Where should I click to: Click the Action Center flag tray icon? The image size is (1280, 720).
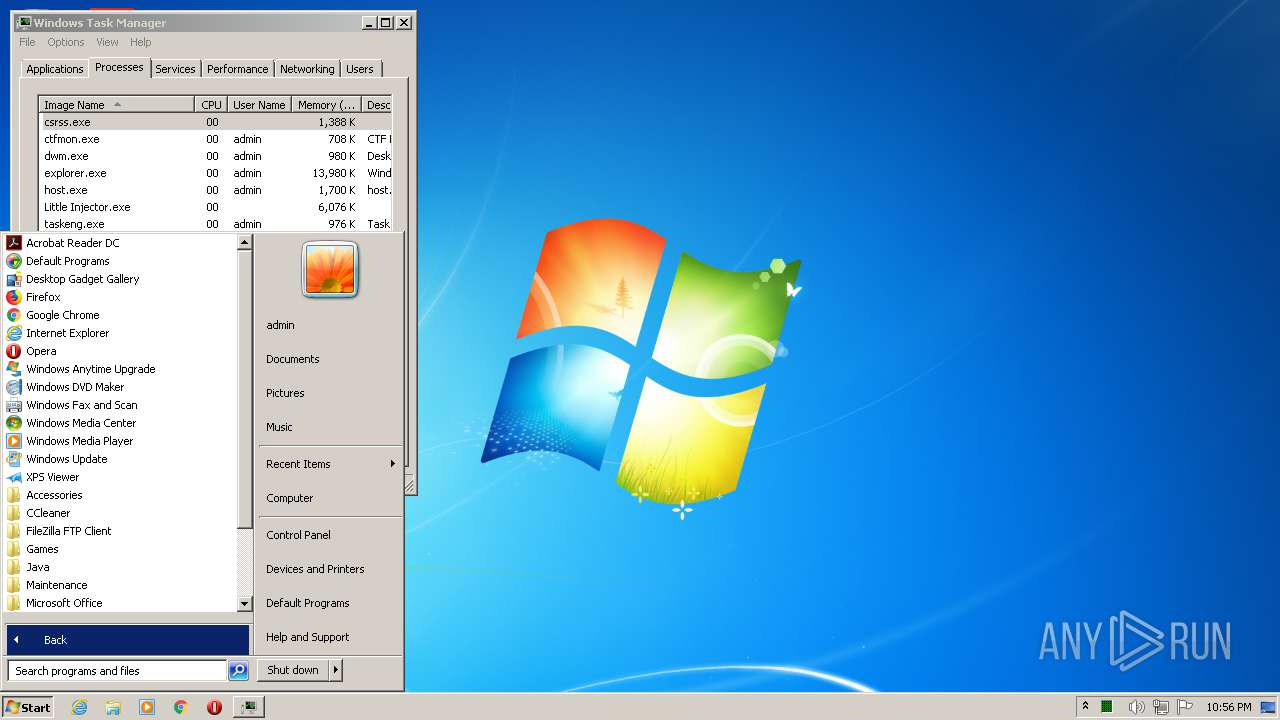click(x=1186, y=707)
